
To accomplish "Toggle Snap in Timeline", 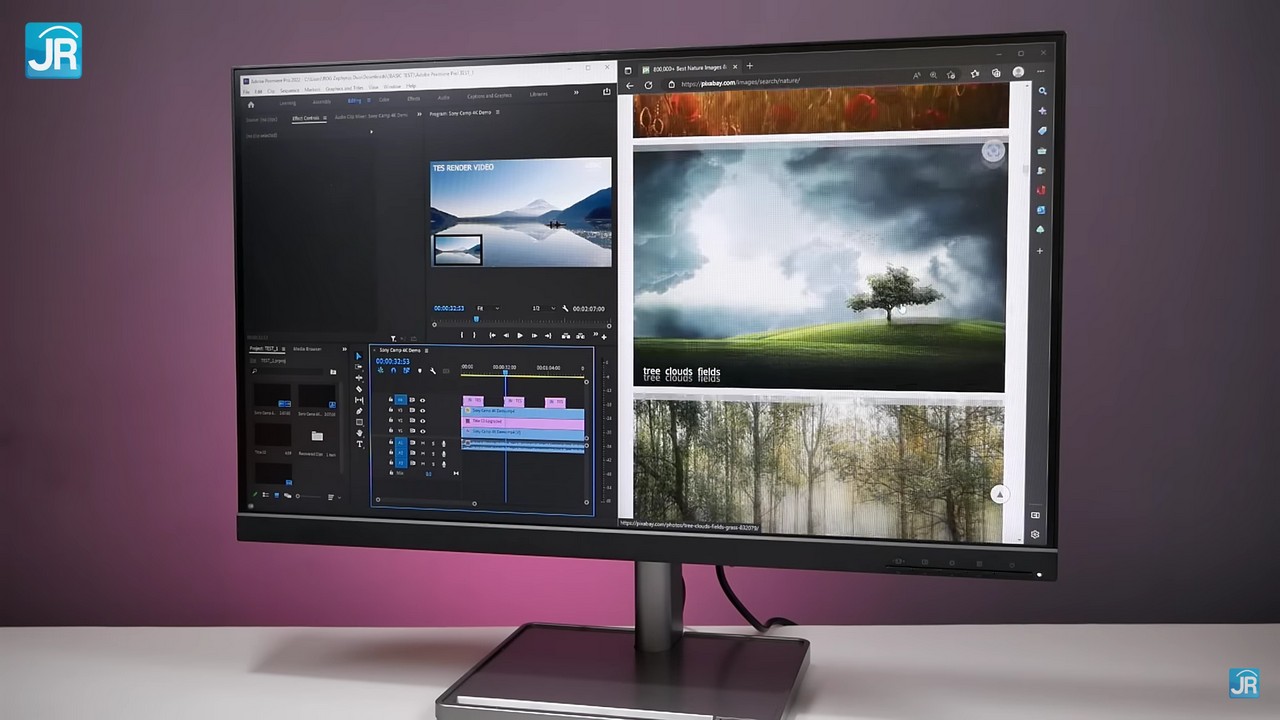I will coord(393,371).
